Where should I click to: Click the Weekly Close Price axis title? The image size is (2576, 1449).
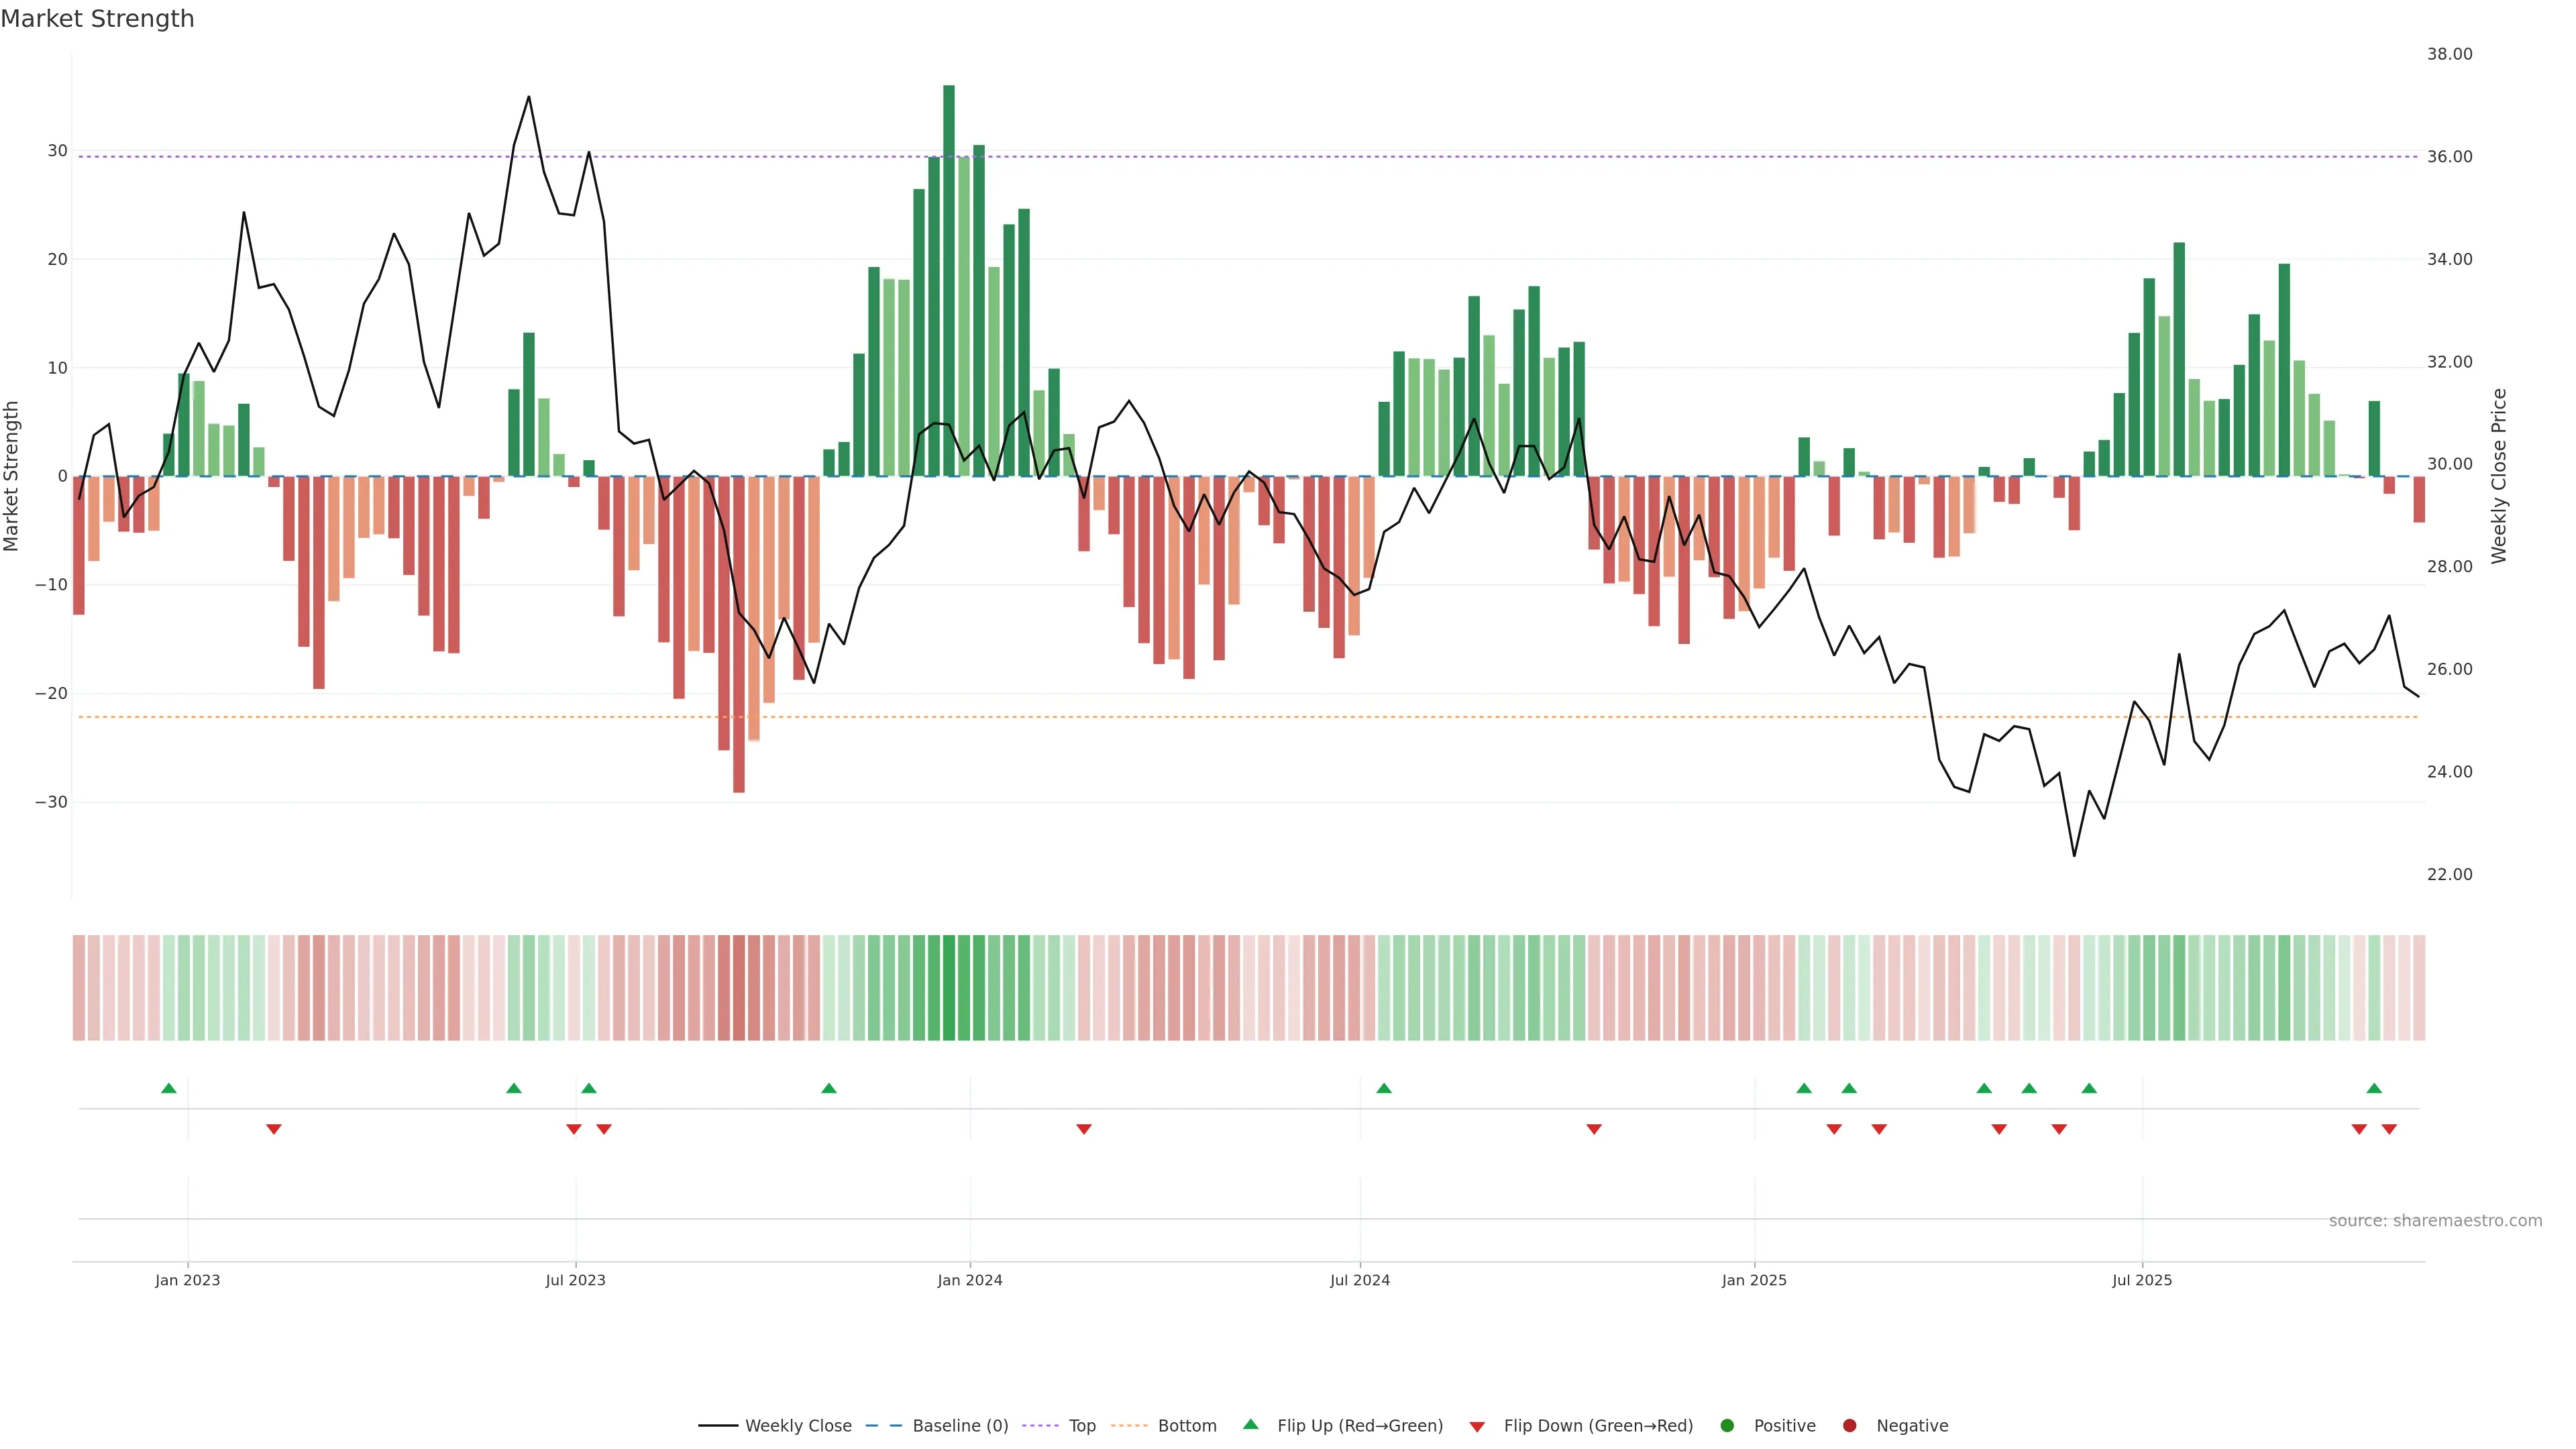2499,476
